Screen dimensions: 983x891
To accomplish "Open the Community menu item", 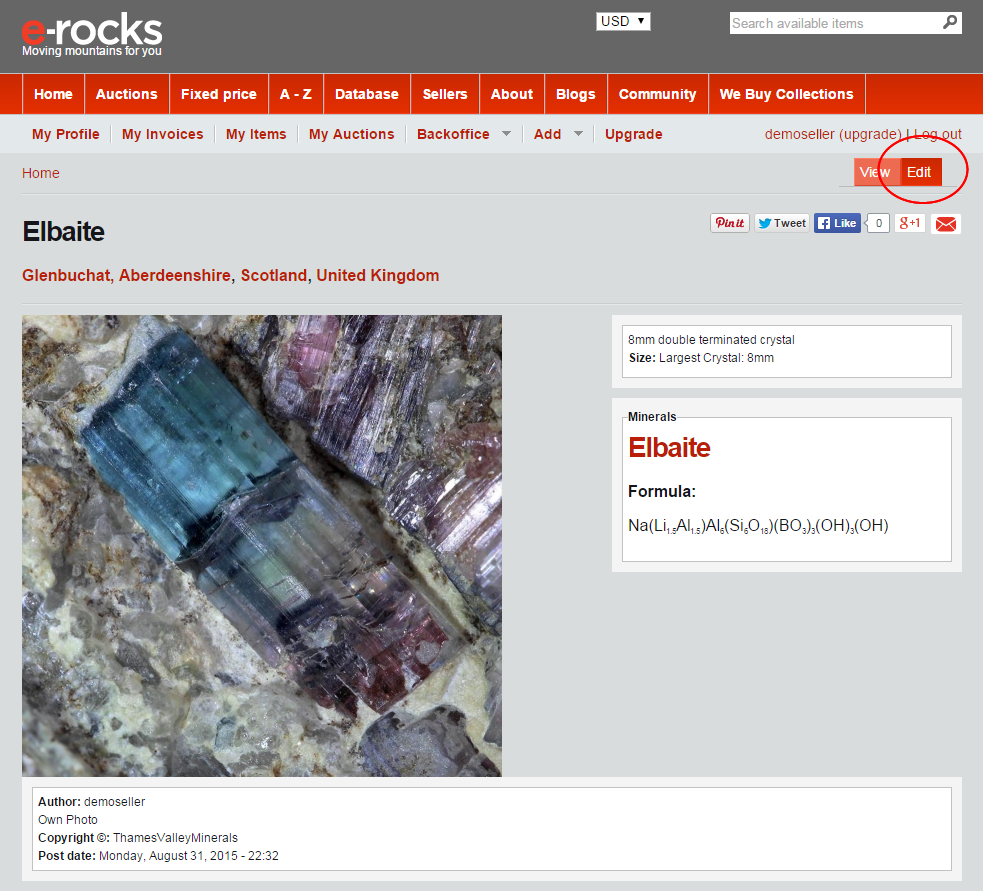I will pos(658,94).
